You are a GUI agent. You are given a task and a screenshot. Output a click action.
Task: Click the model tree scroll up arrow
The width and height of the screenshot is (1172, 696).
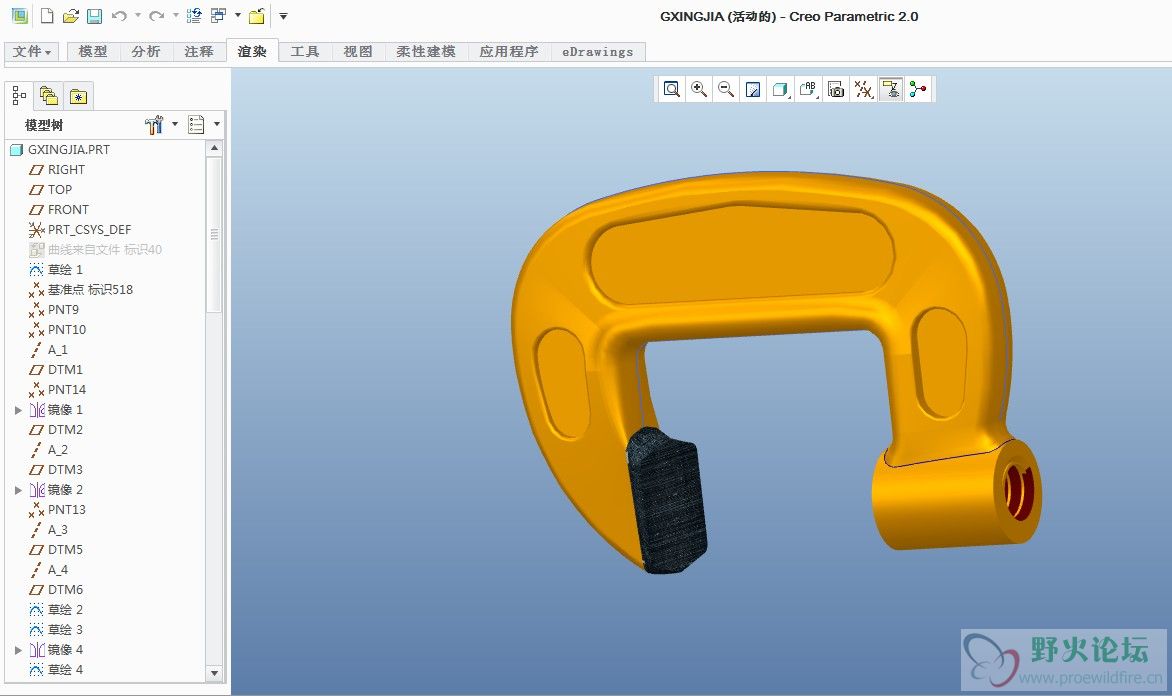click(x=215, y=148)
